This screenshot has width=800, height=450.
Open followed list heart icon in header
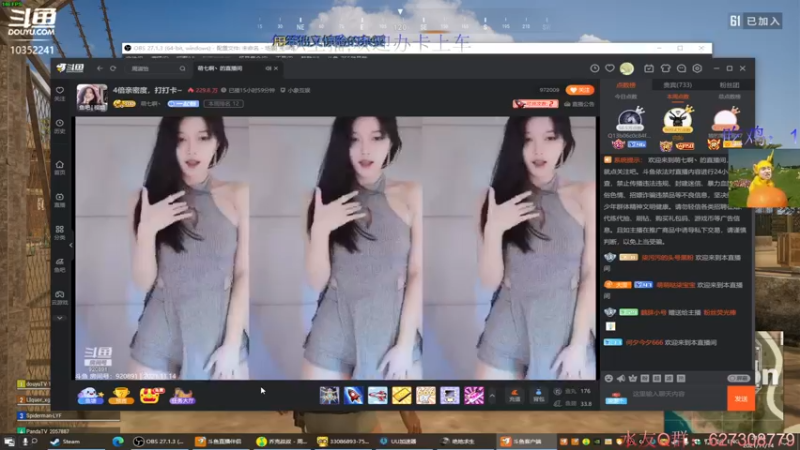[610, 68]
